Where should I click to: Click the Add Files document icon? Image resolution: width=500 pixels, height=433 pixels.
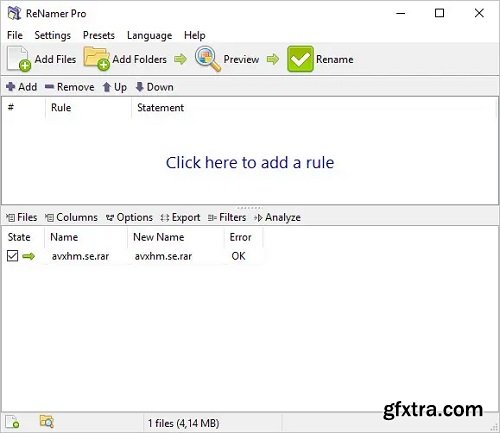(19, 59)
